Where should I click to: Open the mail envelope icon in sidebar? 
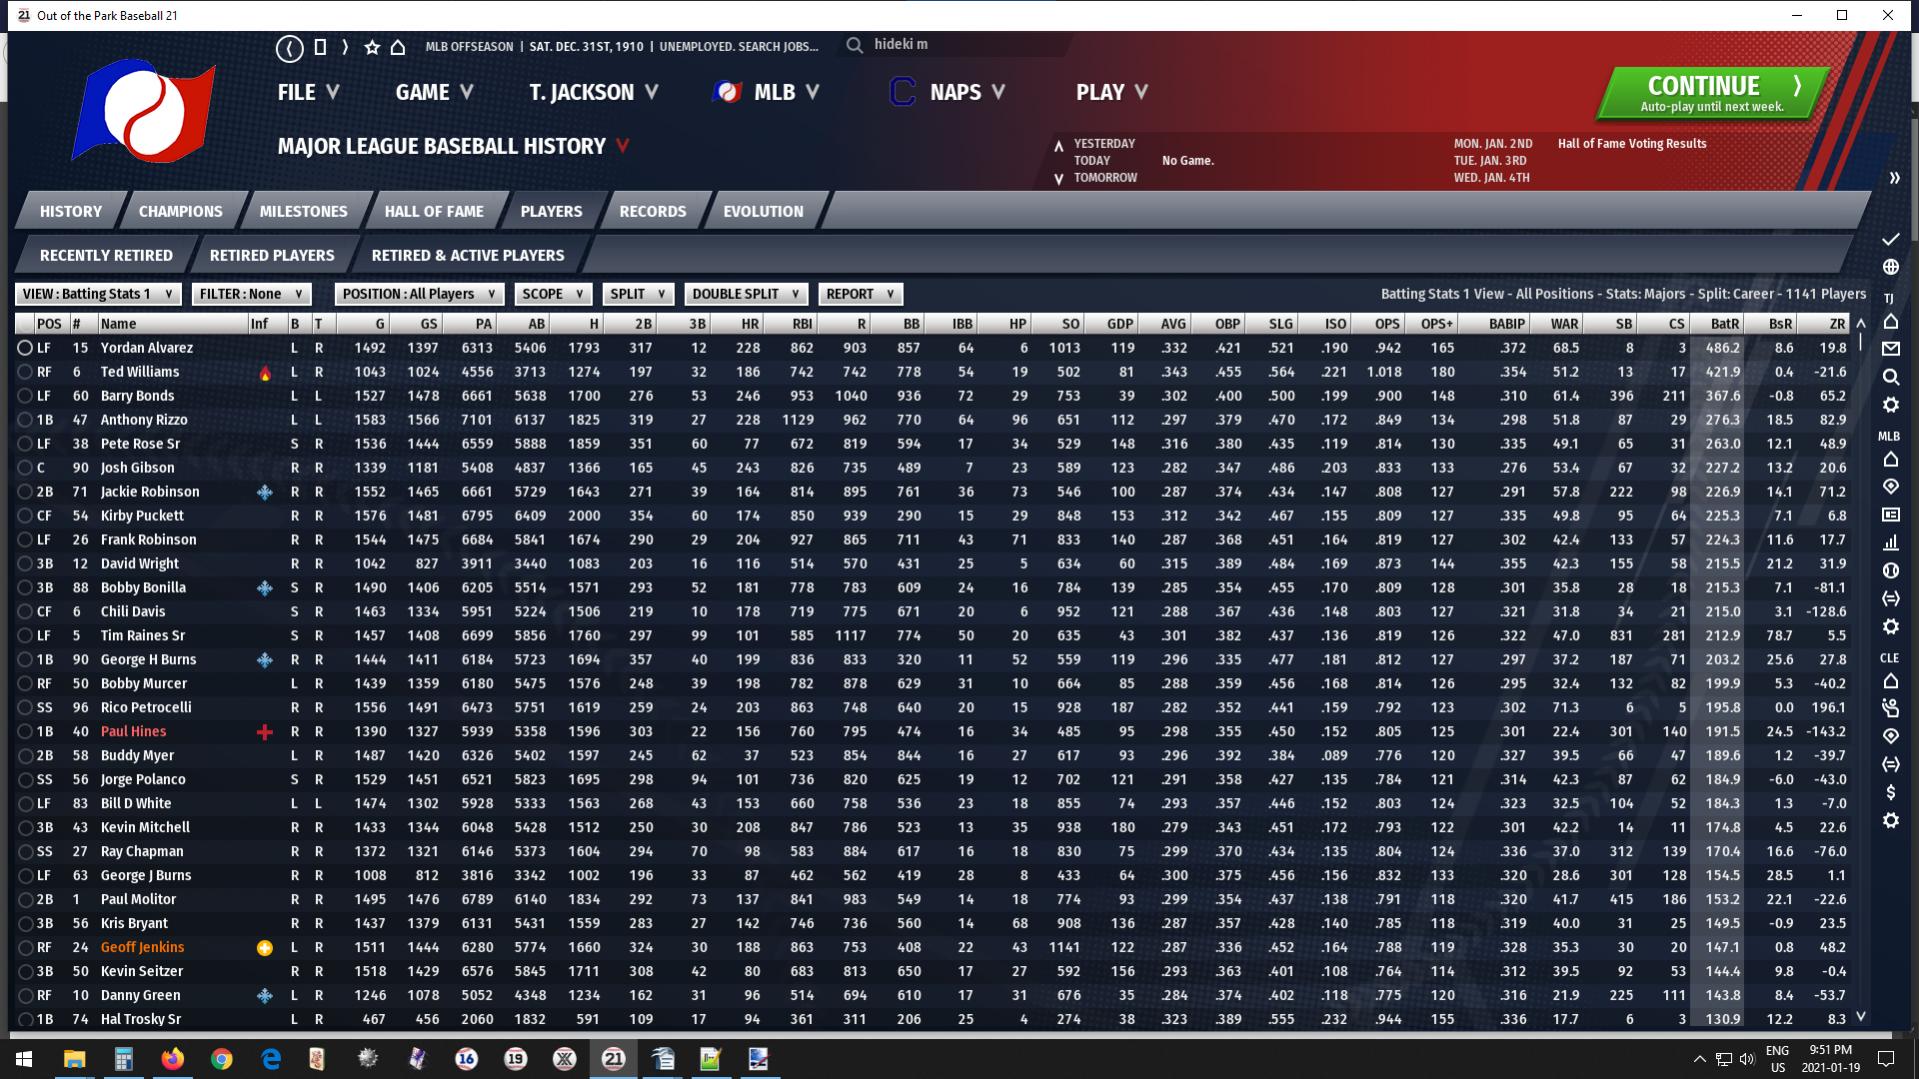(x=1890, y=349)
